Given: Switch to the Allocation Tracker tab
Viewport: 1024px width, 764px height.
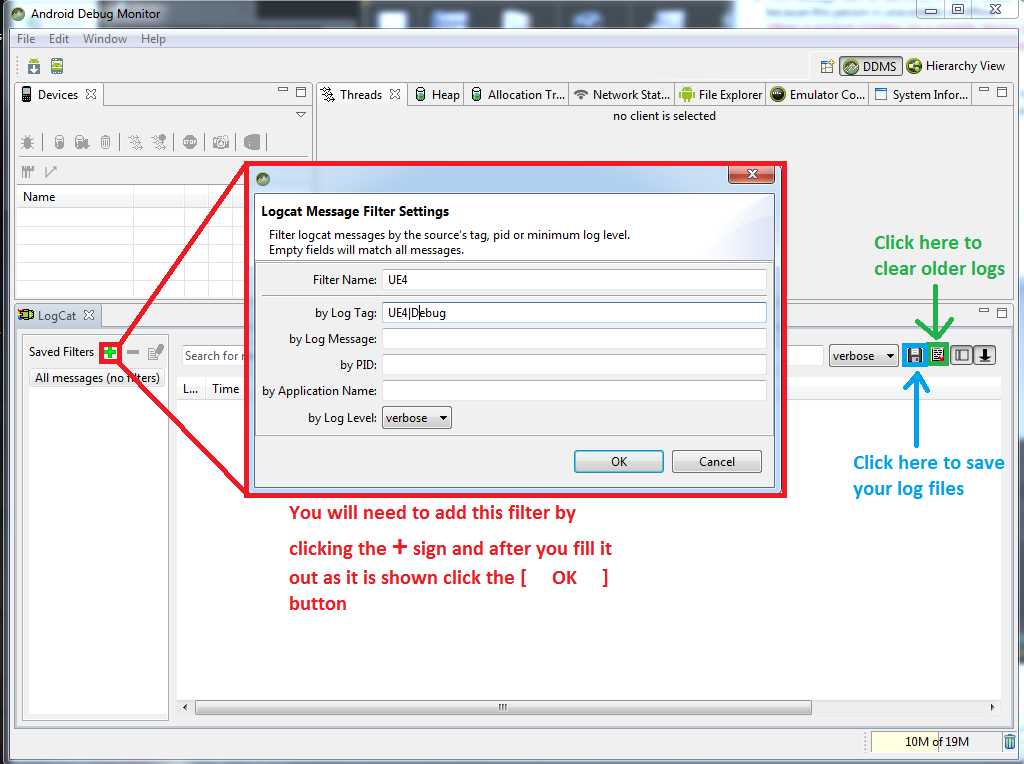Looking at the screenshot, I should click(517, 95).
